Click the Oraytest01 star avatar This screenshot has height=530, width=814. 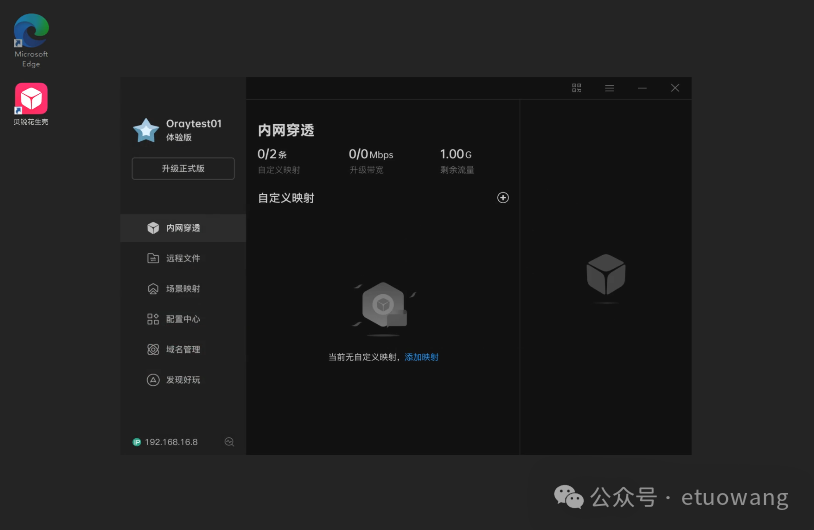click(x=146, y=130)
